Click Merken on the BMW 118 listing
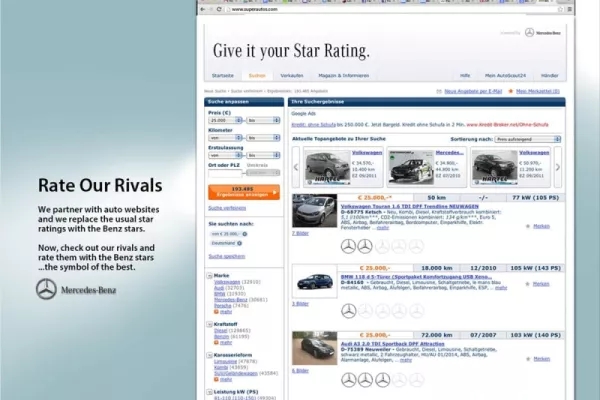Image resolution: width=600 pixels, height=400 pixels. [541, 284]
